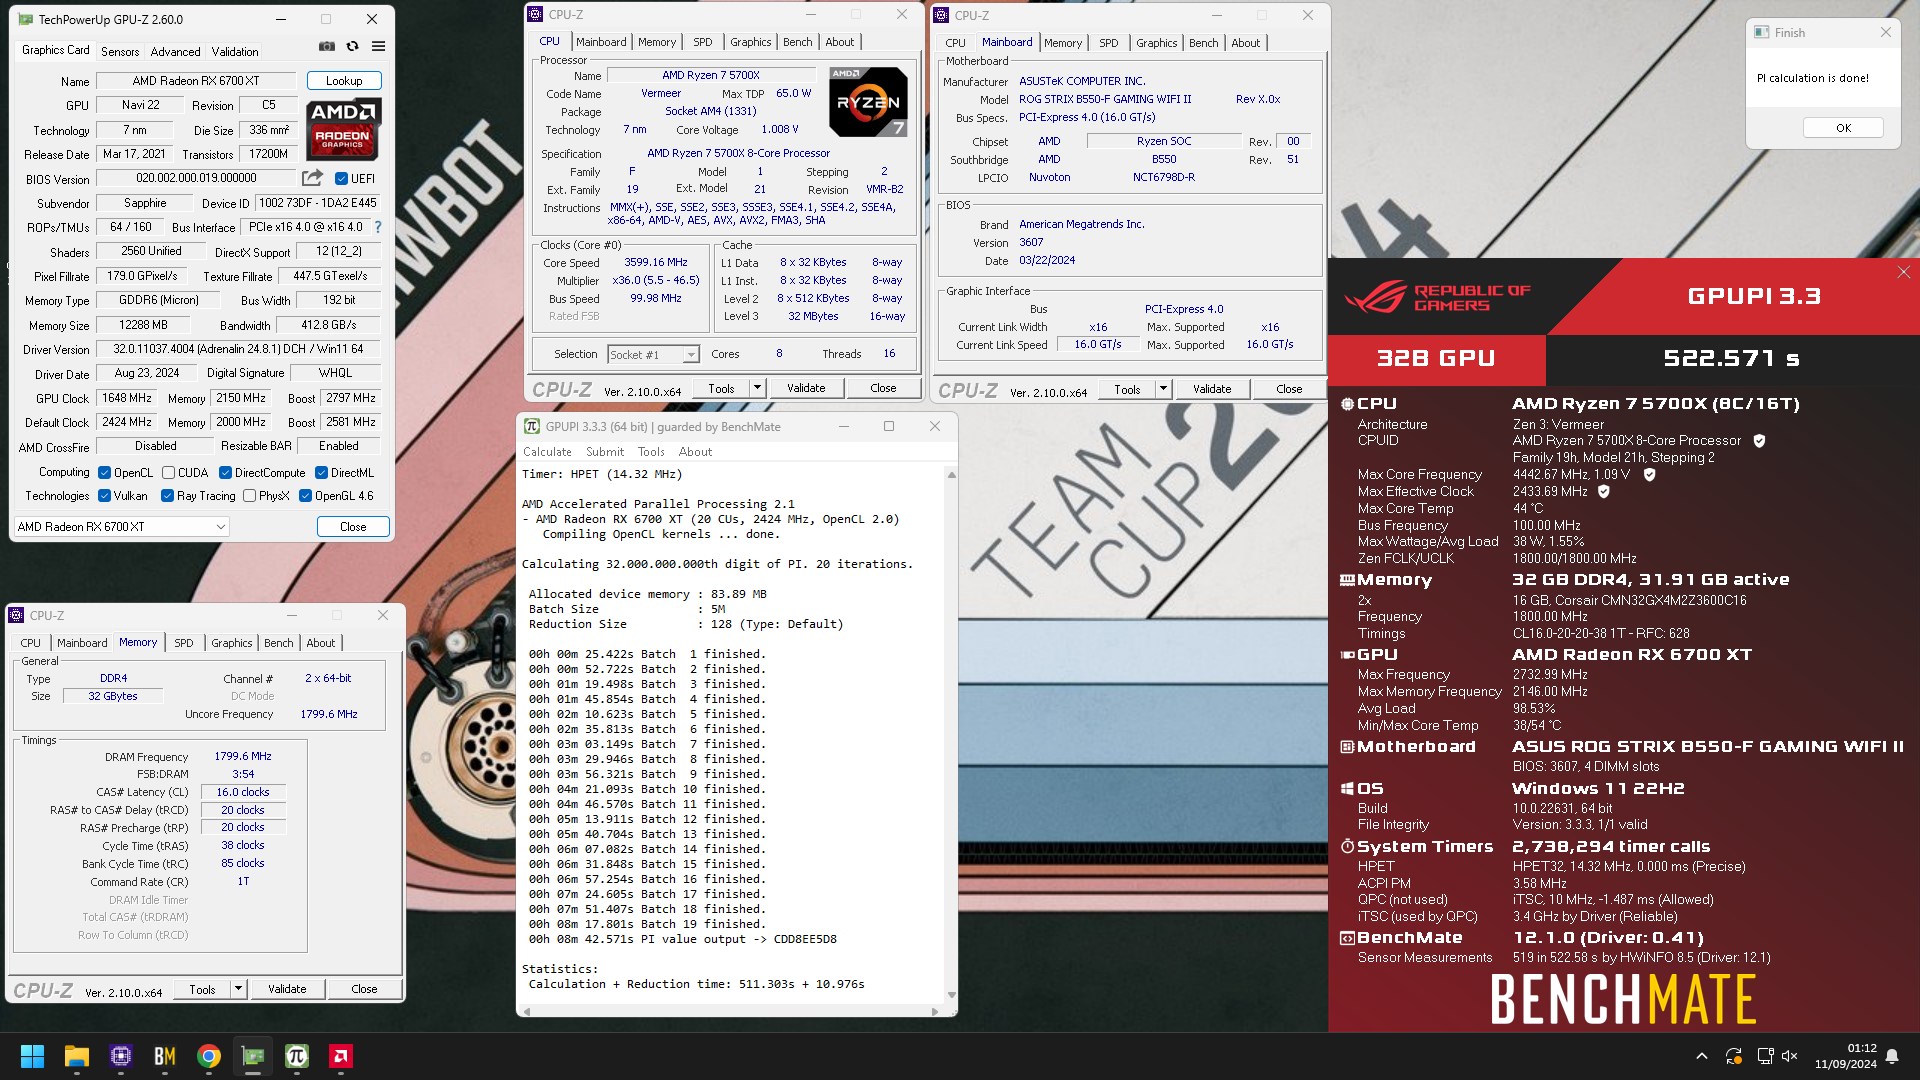The image size is (1920, 1080).
Task: Toggle DirectML checkbox
Action: coord(321,473)
